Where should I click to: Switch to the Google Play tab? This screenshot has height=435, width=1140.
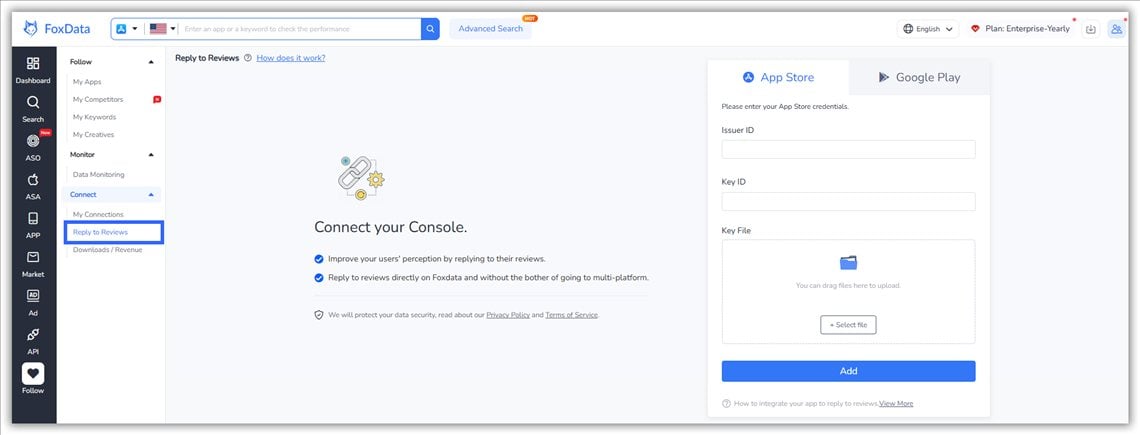[x=919, y=77]
